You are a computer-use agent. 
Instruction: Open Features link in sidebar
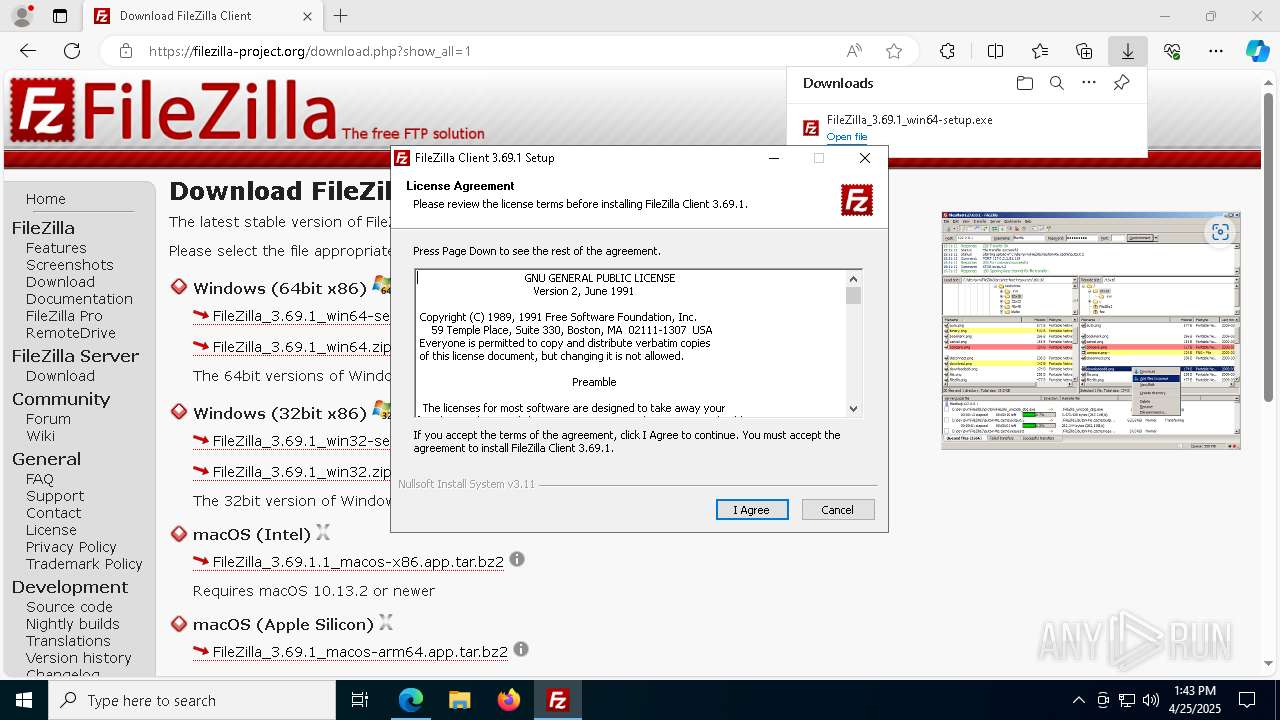coord(56,248)
